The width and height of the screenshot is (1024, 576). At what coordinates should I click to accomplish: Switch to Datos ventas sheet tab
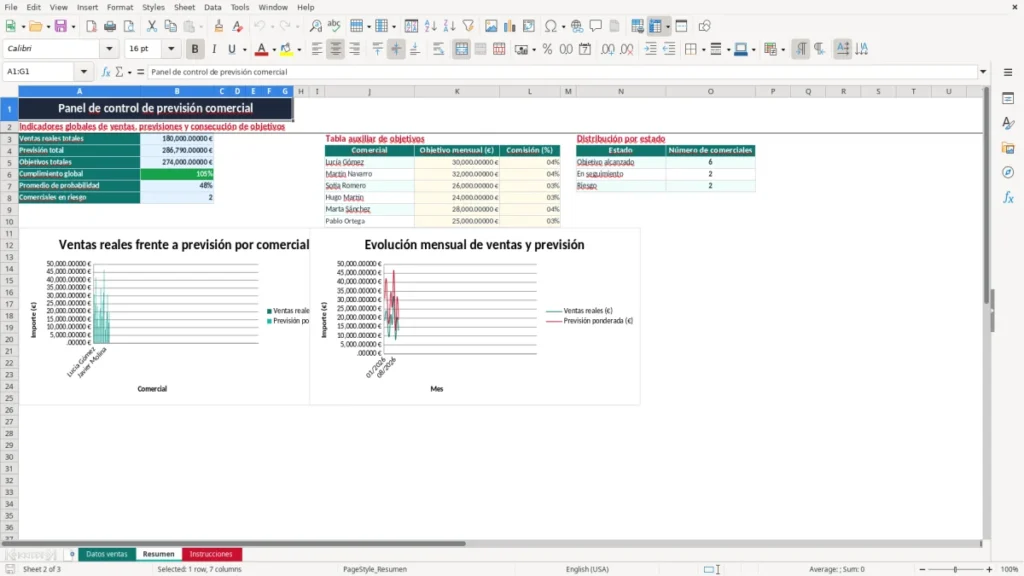pyautogui.click(x=107, y=554)
